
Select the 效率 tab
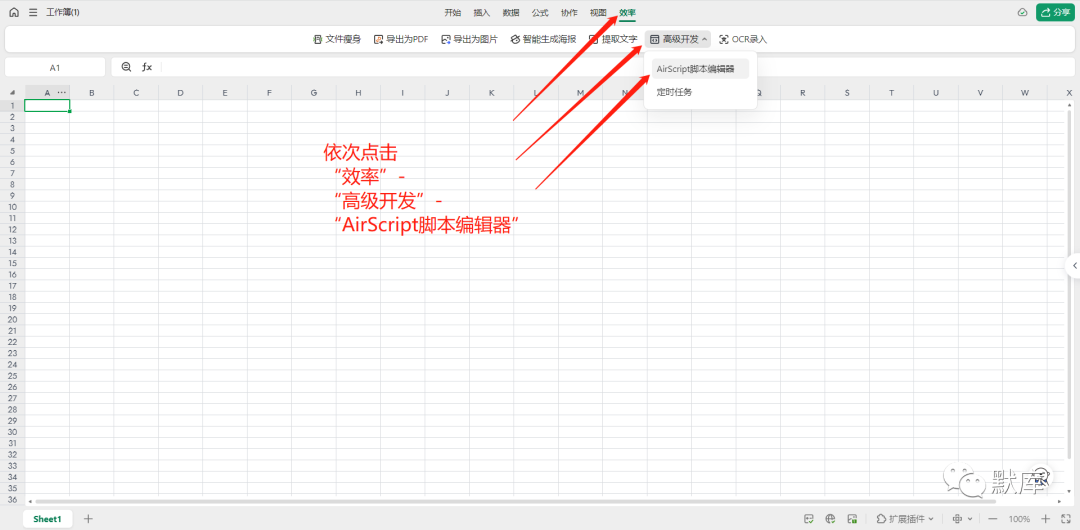coord(627,12)
